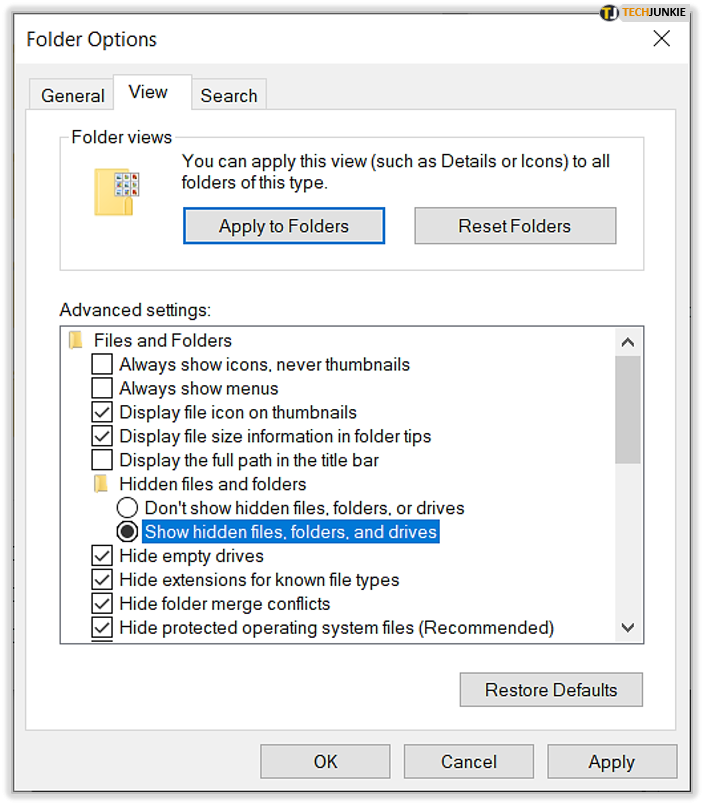Toggle the Always show menus checkbox

(102, 388)
